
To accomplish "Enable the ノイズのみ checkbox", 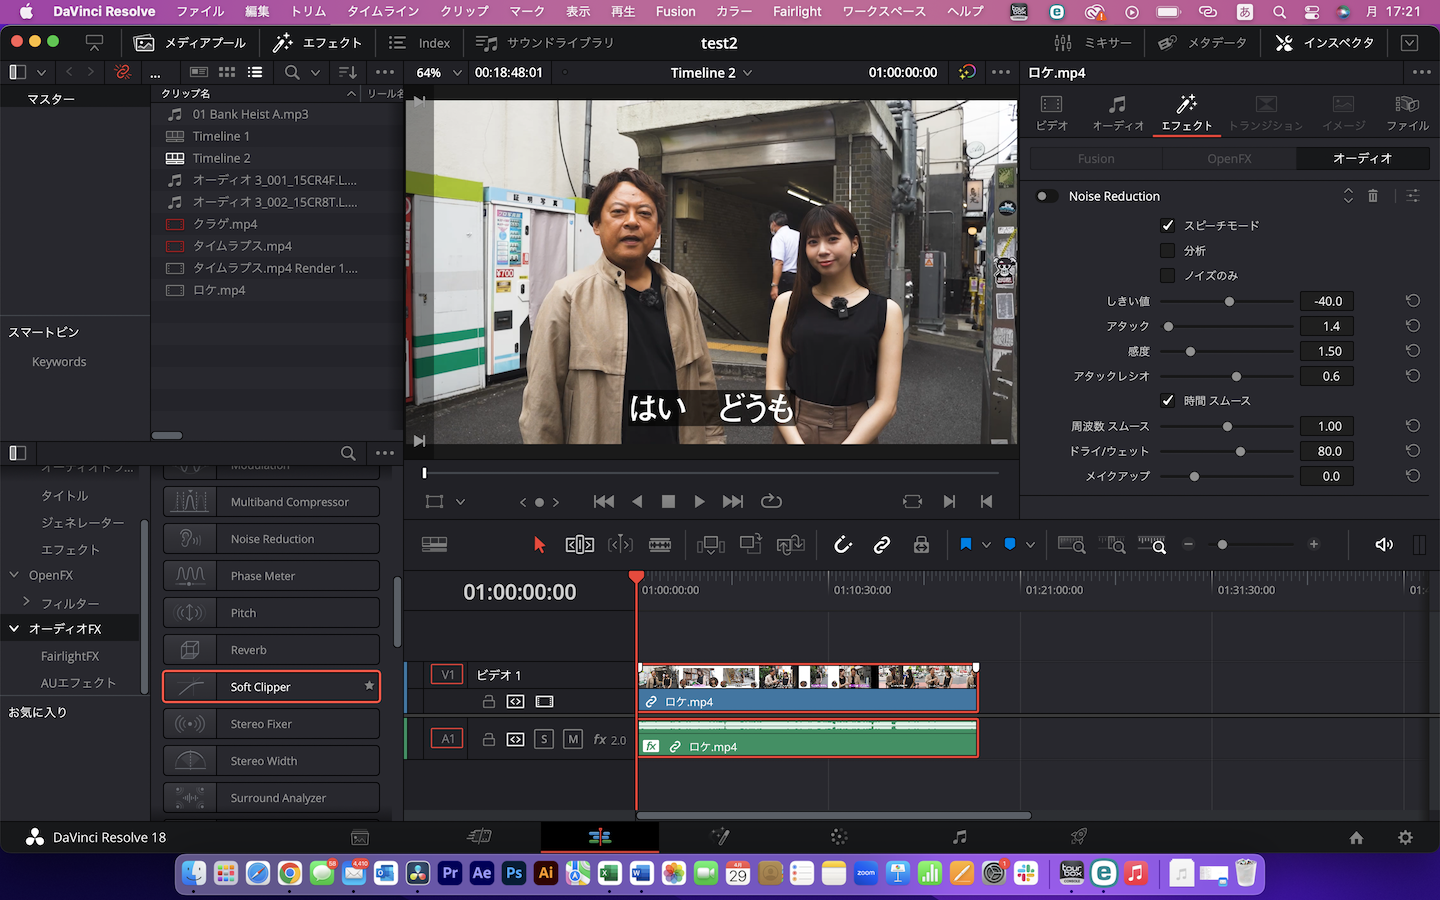I will click(x=1168, y=275).
